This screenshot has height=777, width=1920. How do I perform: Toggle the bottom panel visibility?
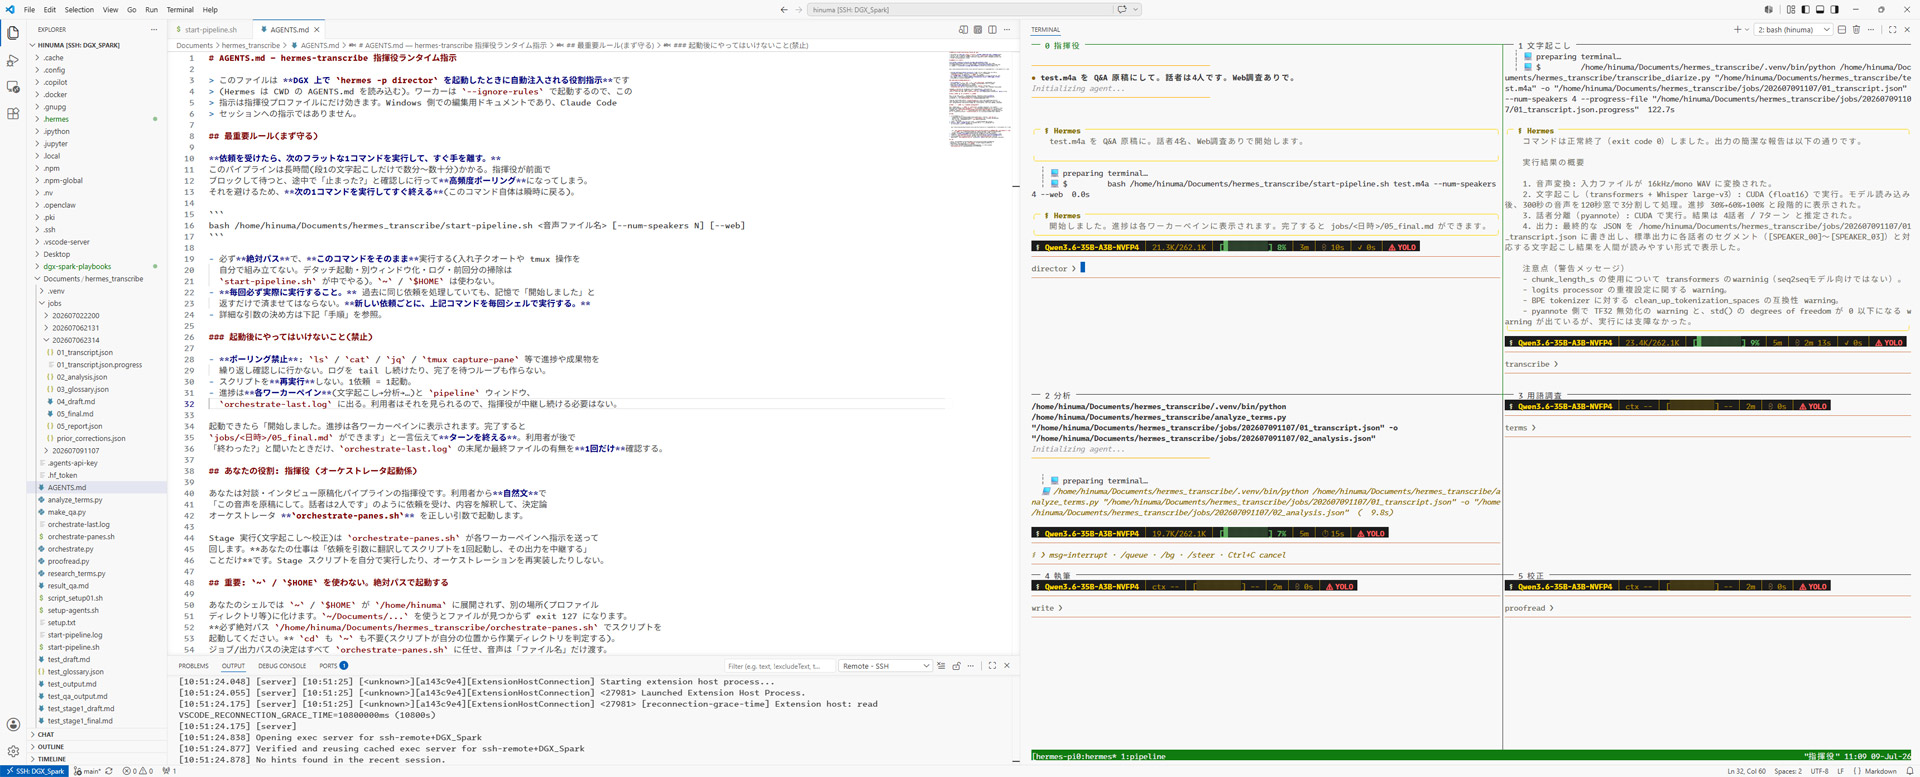tap(1820, 9)
